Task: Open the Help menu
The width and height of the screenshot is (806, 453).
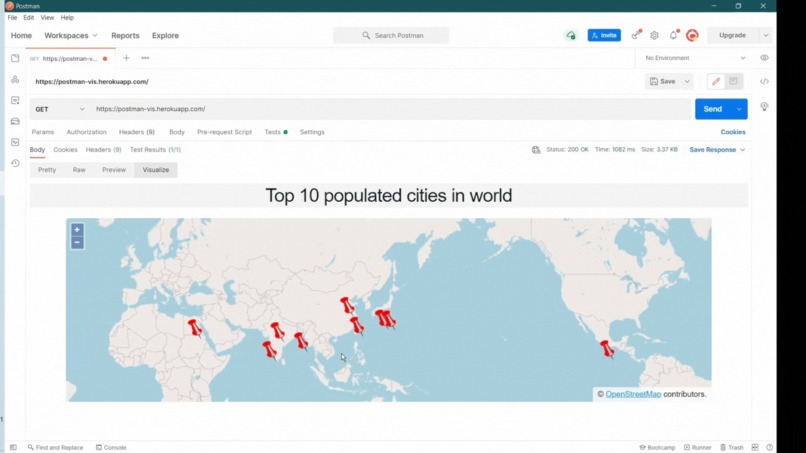Action: pos(67,17)
